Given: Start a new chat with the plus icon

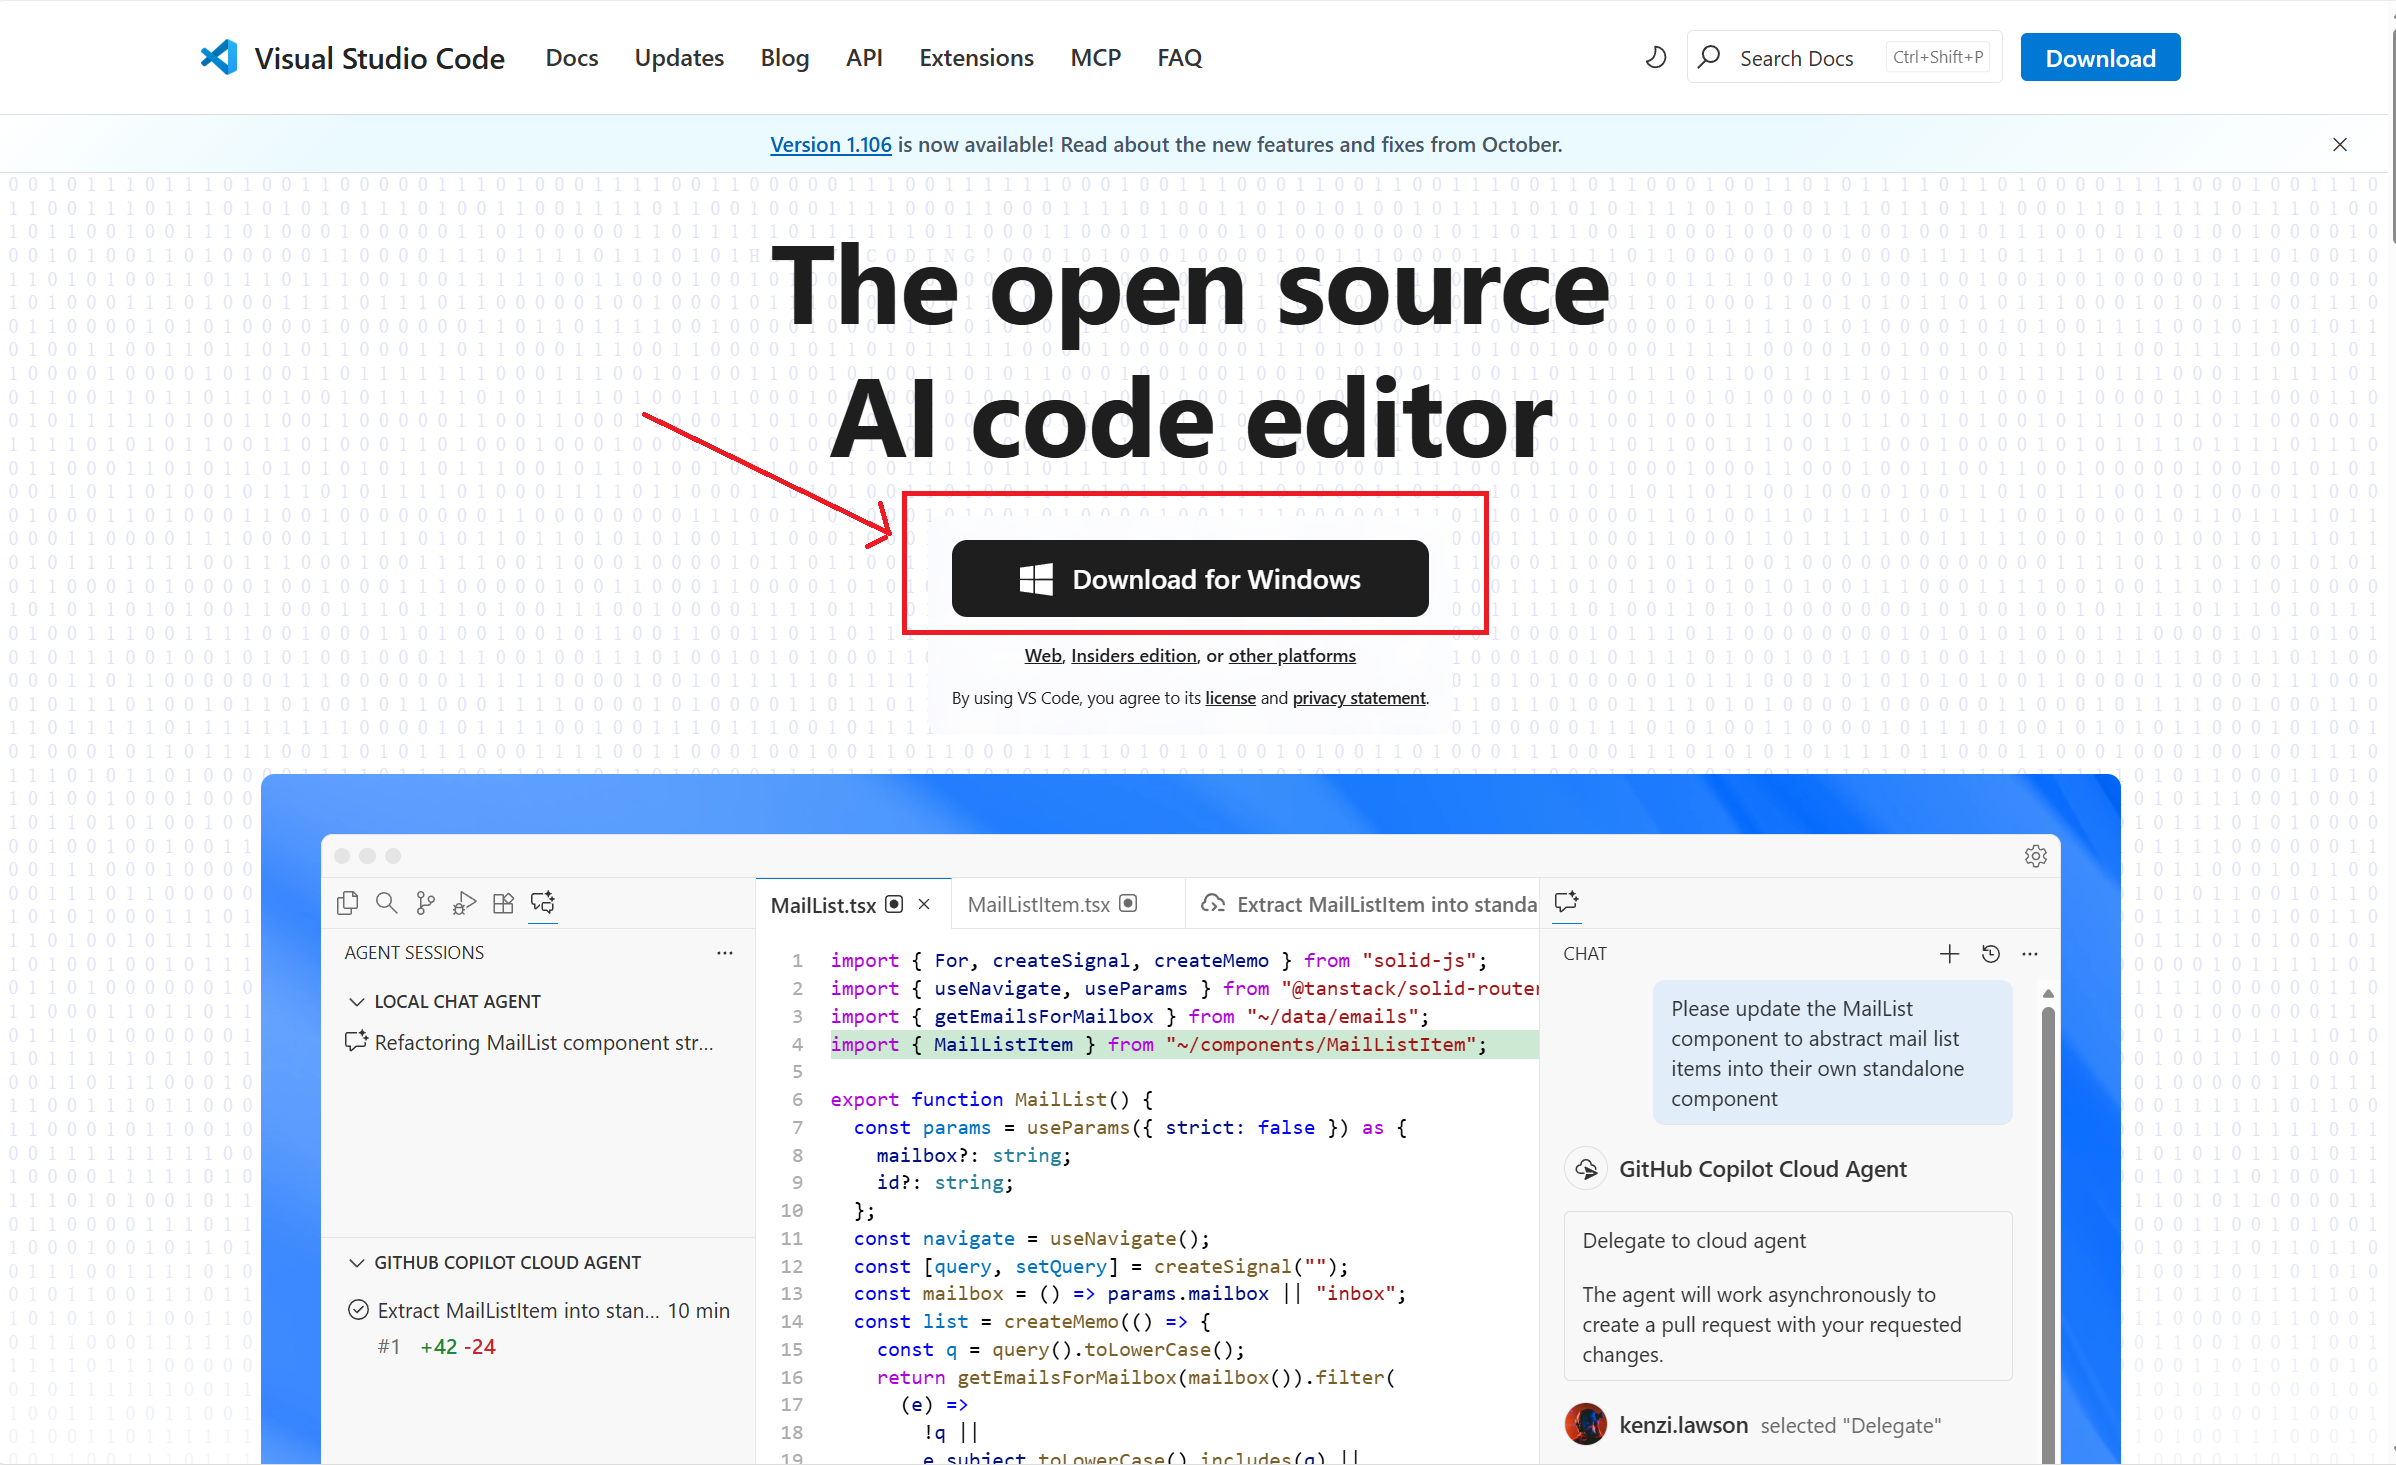Looking at the screenshot, I should (x=1949, y=953).
